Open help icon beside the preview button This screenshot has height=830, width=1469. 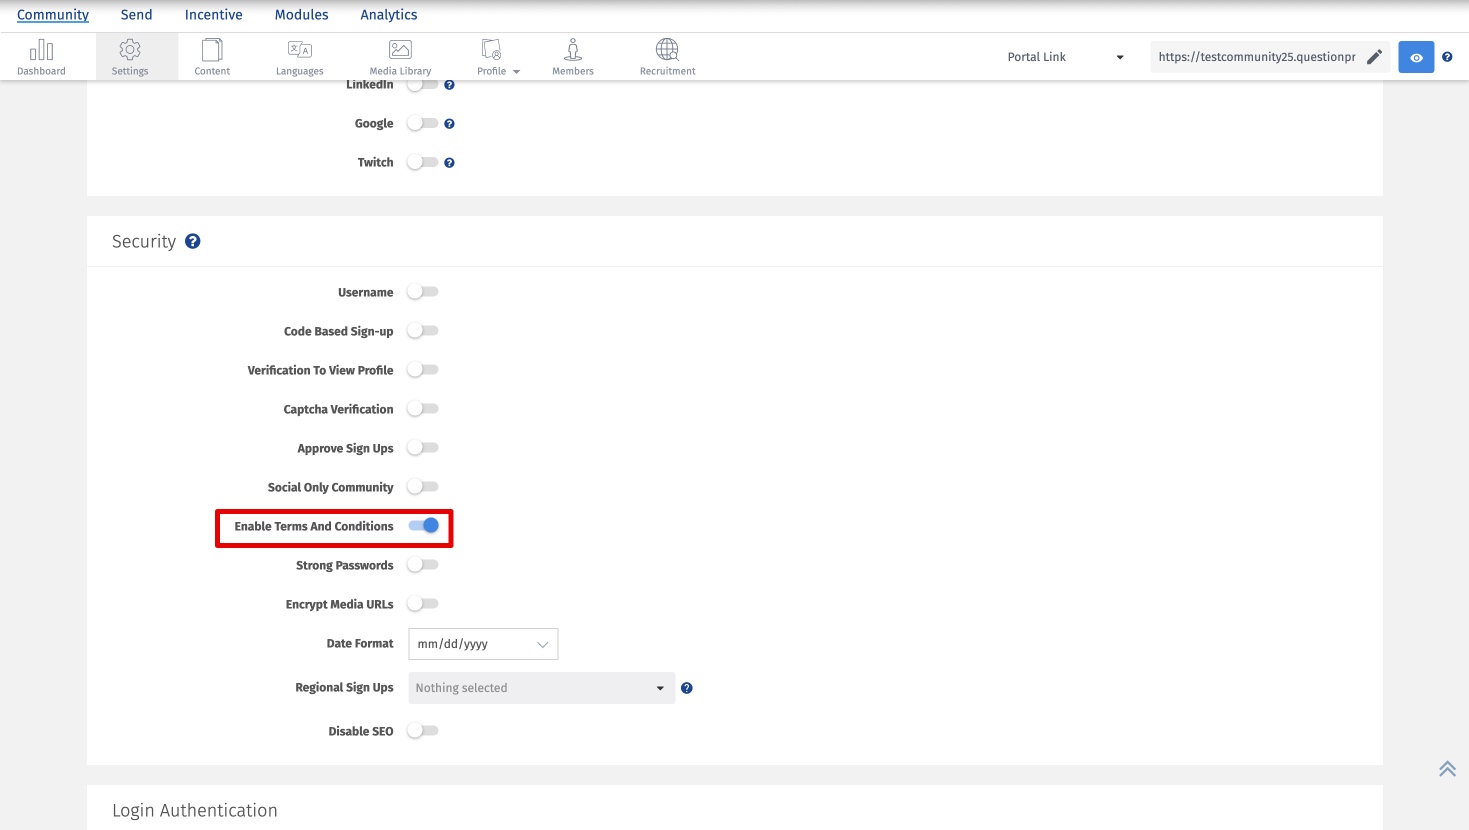tap(1447, 57)
